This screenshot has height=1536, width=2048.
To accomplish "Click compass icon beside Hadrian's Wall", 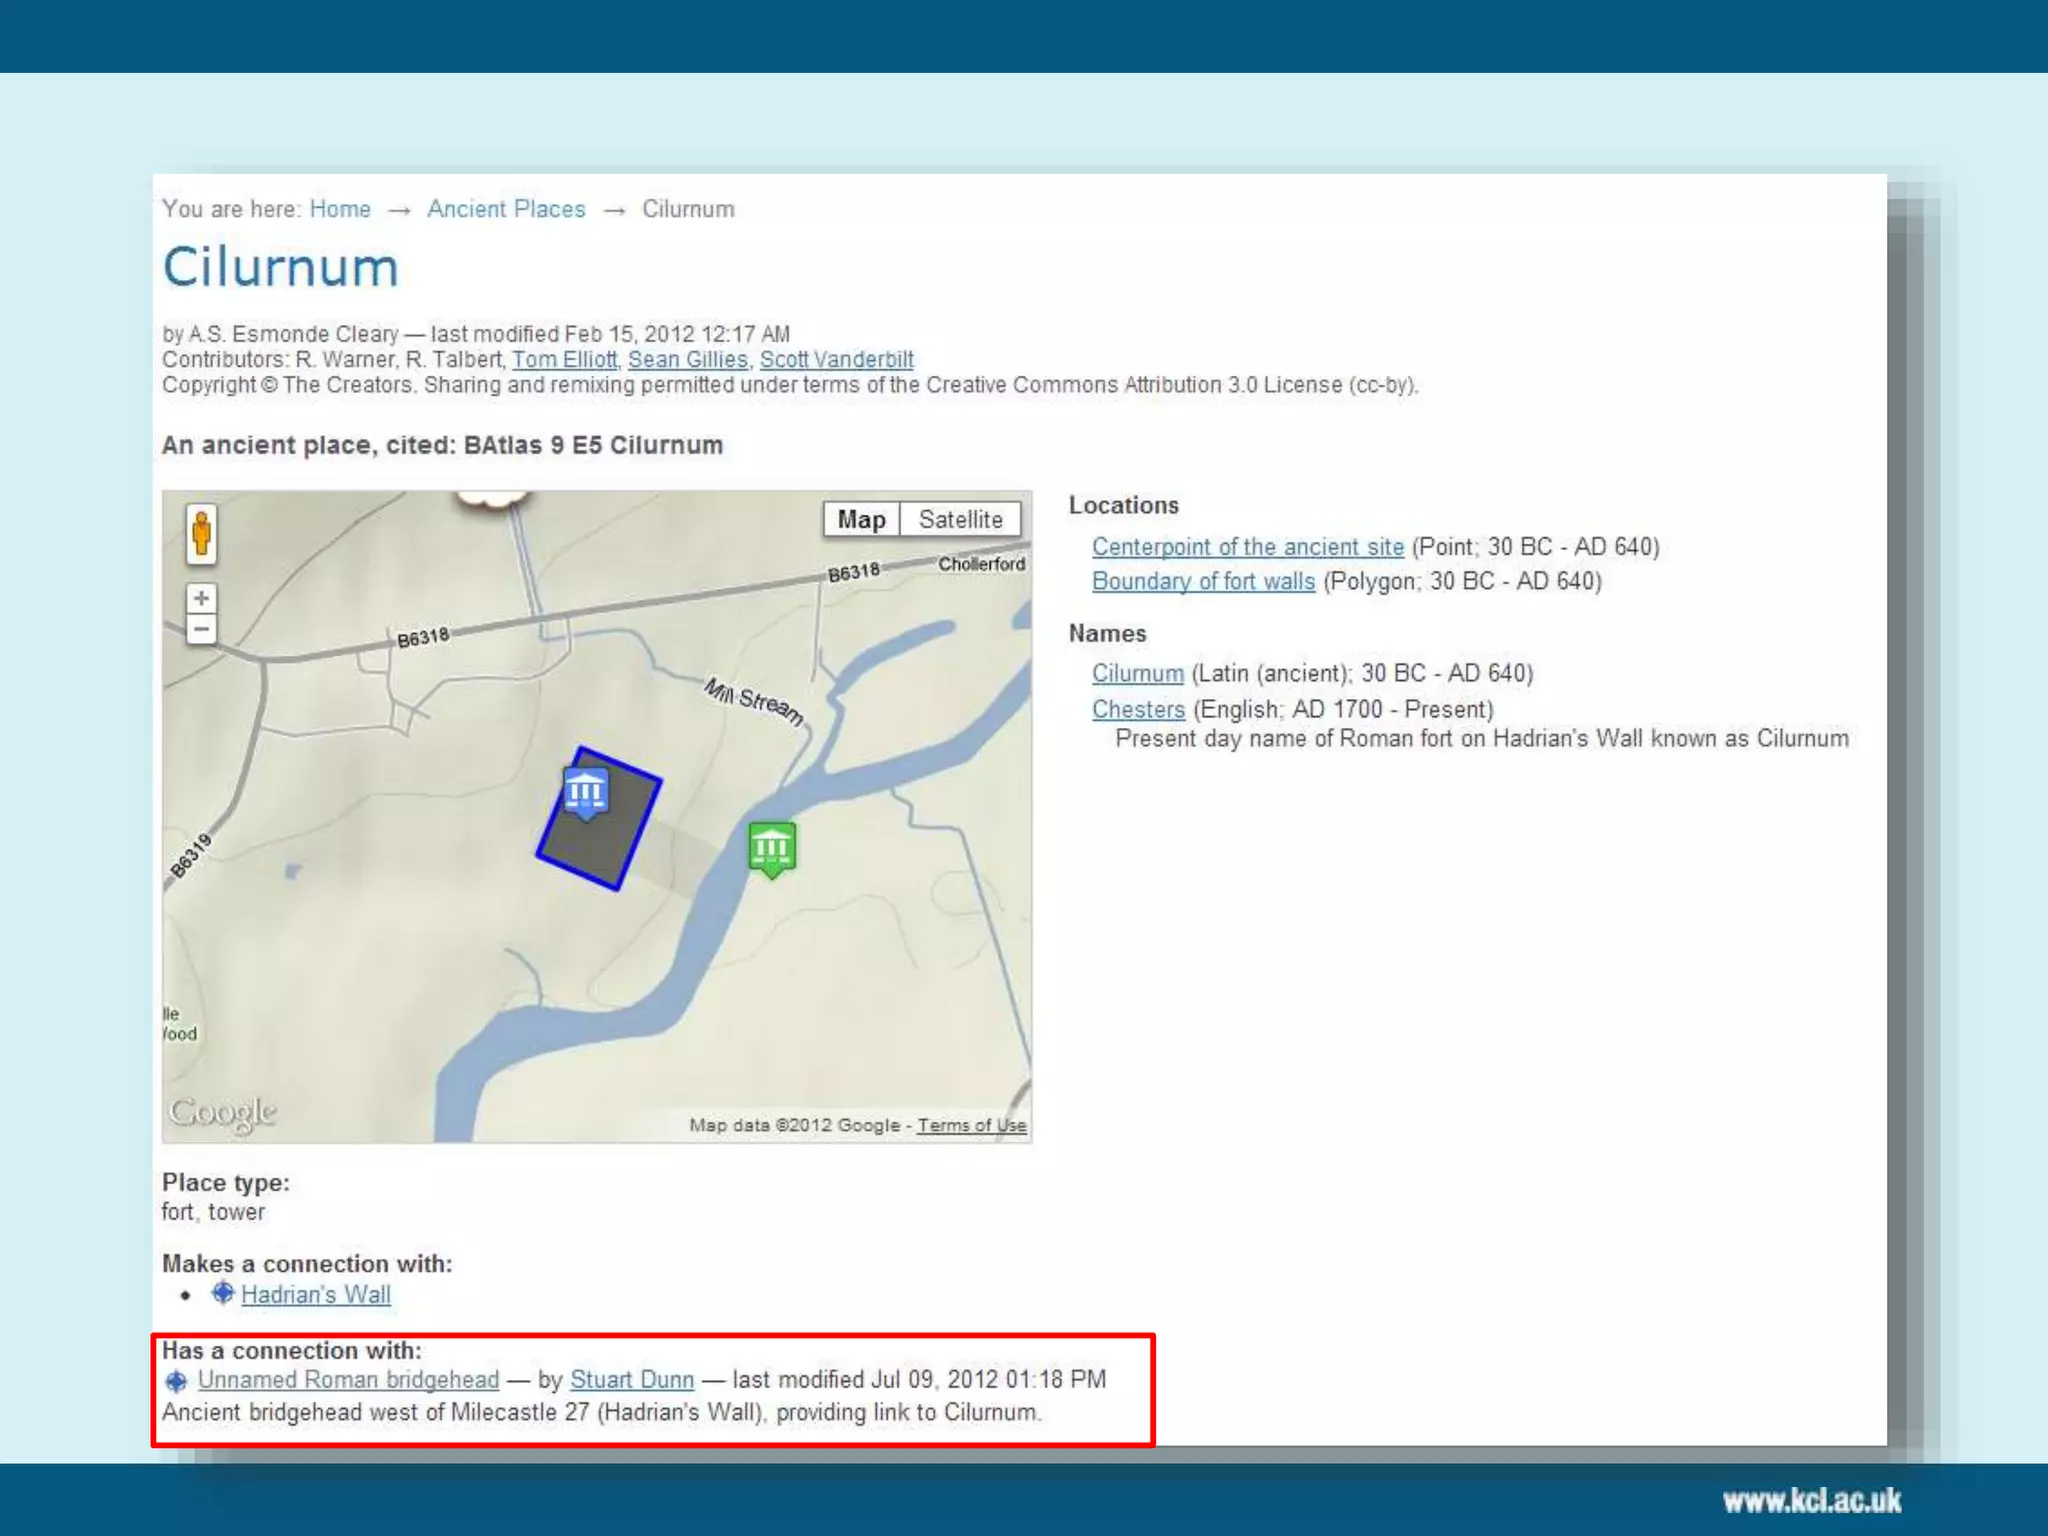I will coord(222,1293).
